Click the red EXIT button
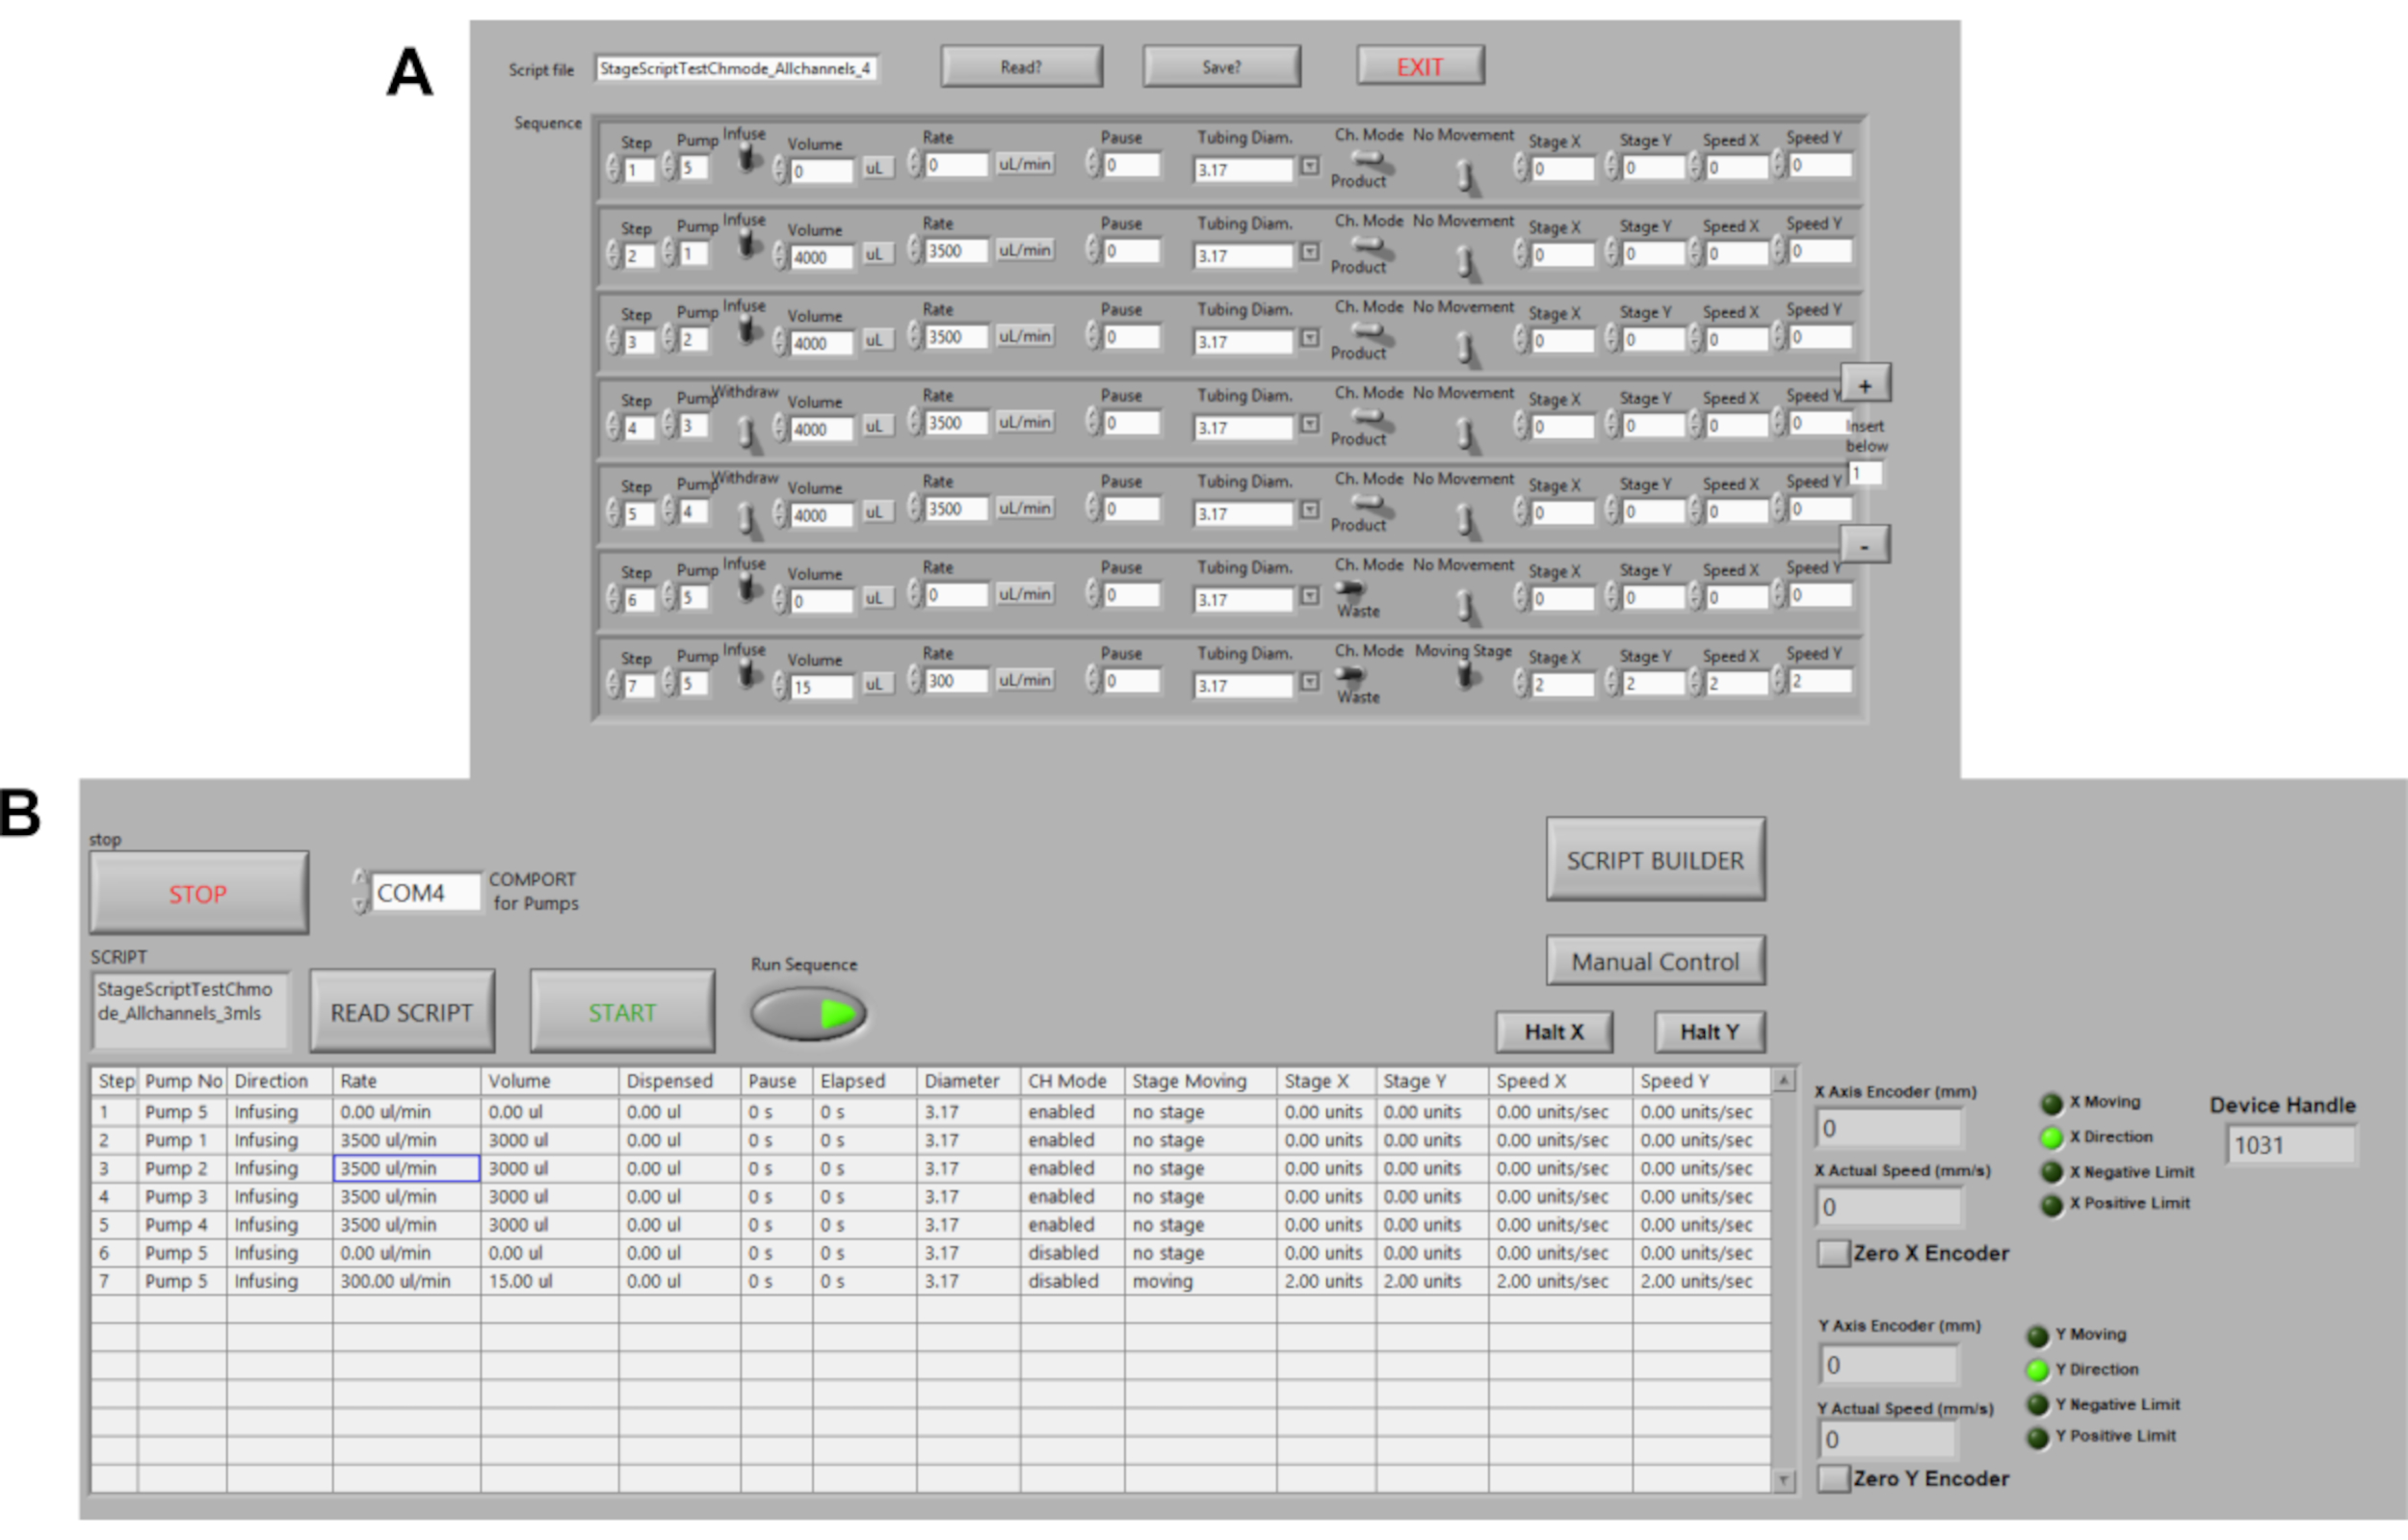This screenshot has height=1540, width=2408. [1420, 67]
